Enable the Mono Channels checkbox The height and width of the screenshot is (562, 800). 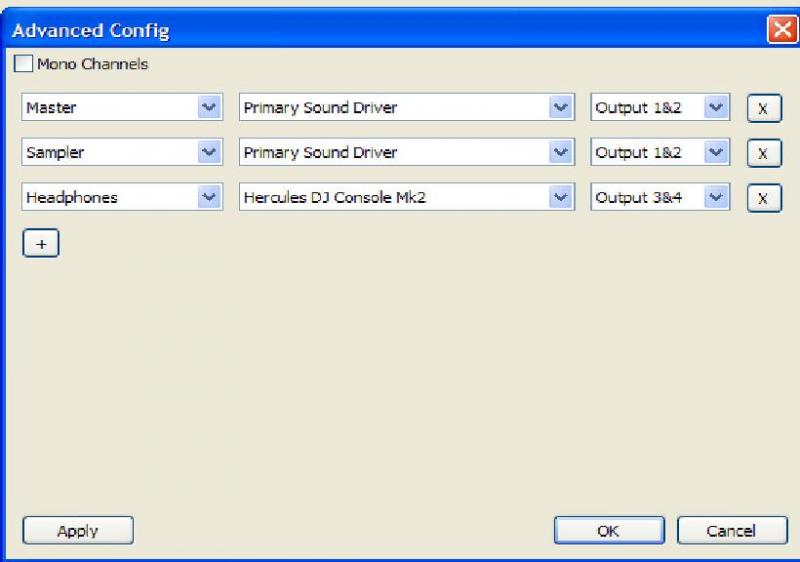pos(23,64)
